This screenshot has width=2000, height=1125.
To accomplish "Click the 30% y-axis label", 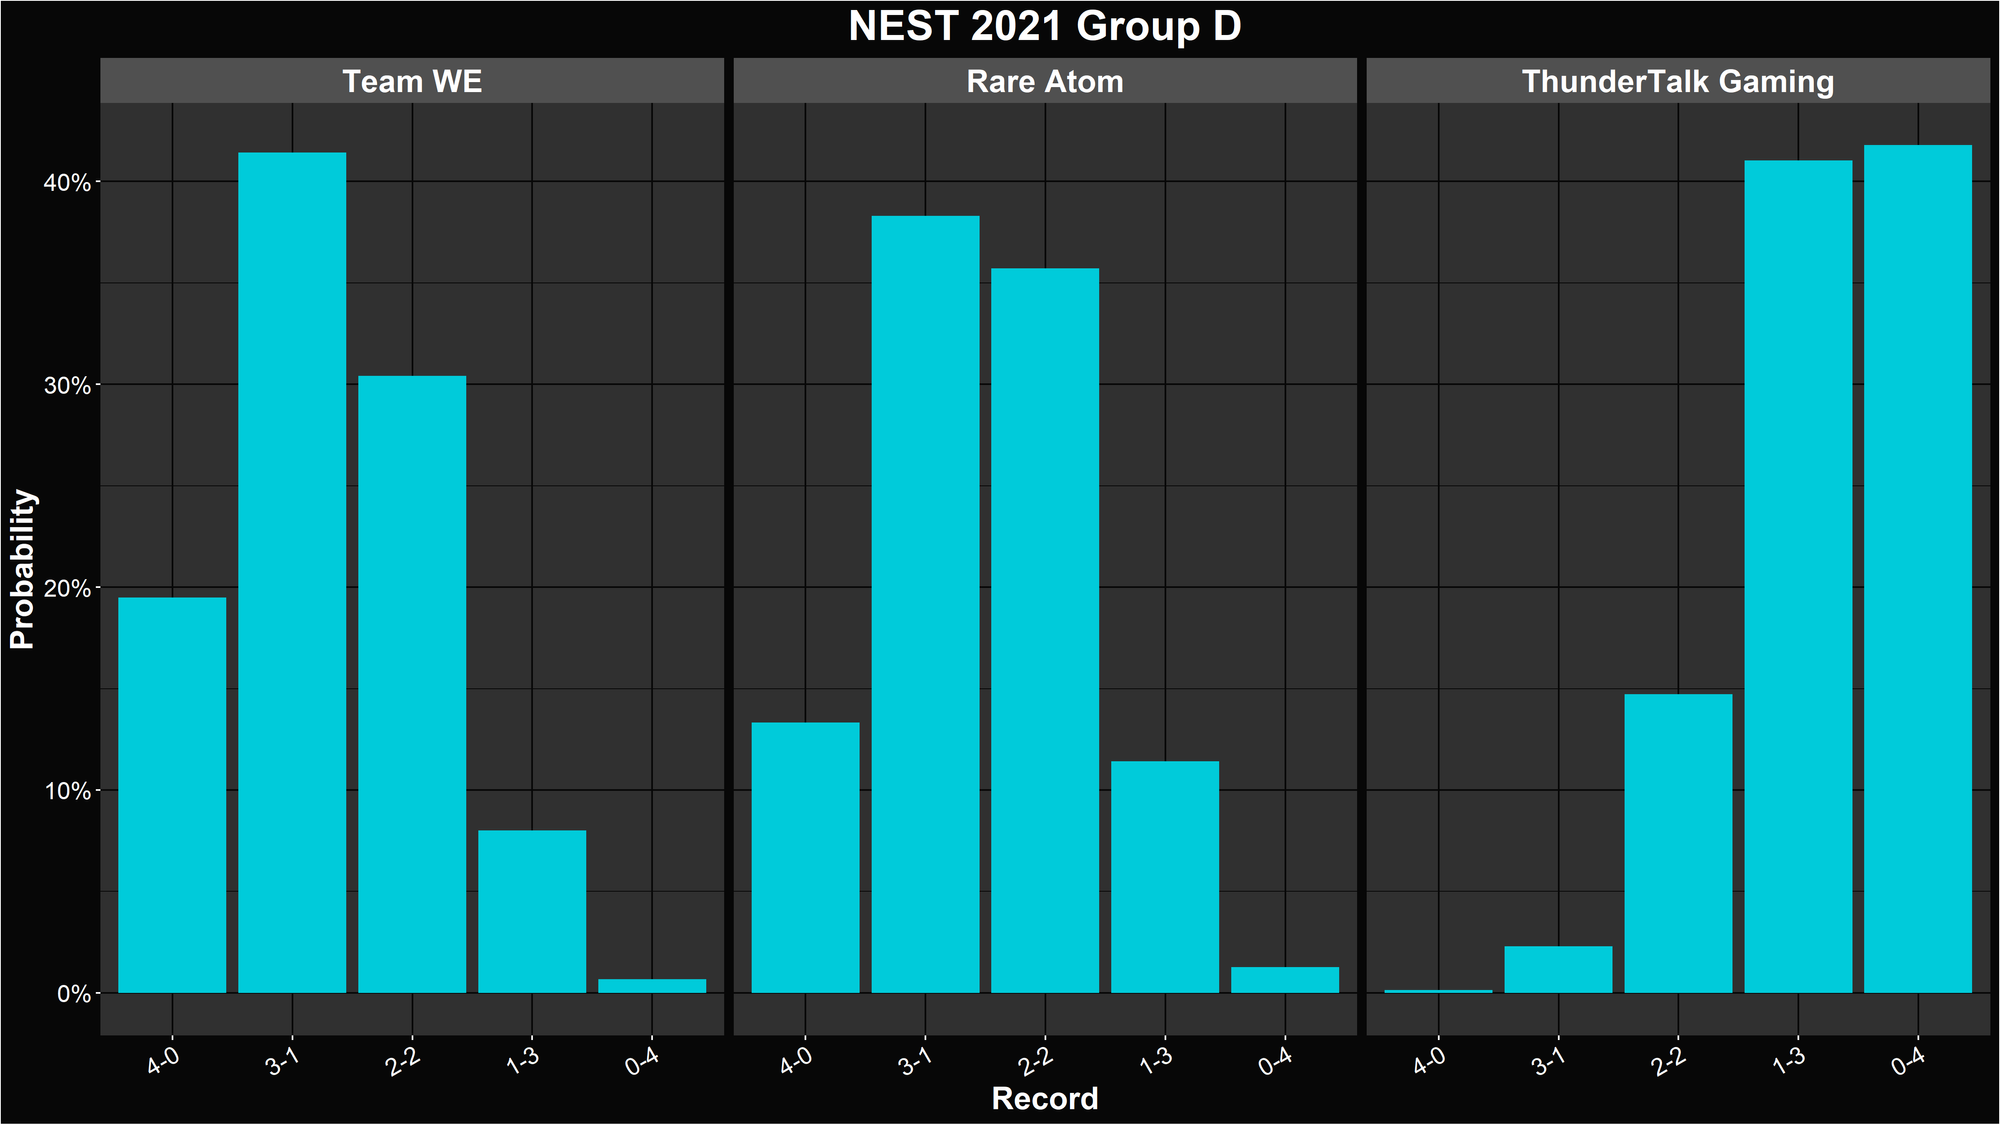I will click(67, 386).
